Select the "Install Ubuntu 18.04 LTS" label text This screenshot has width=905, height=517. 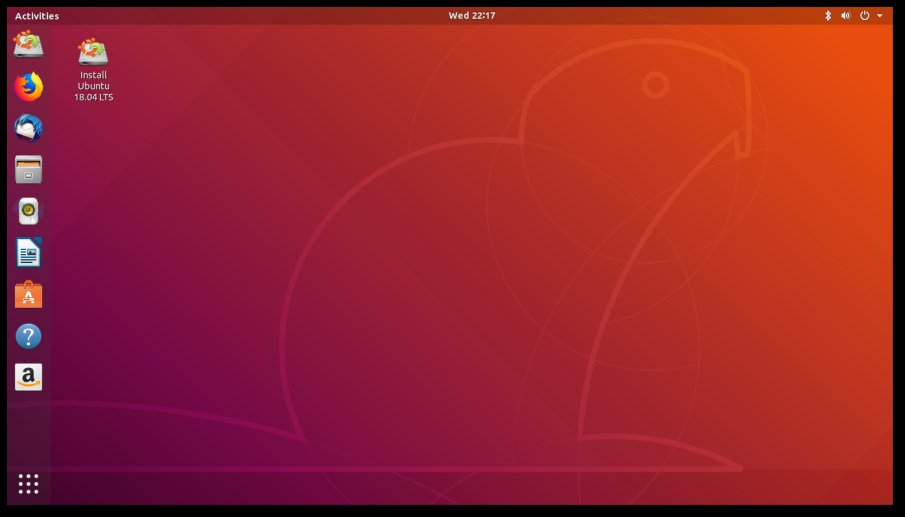94,86
